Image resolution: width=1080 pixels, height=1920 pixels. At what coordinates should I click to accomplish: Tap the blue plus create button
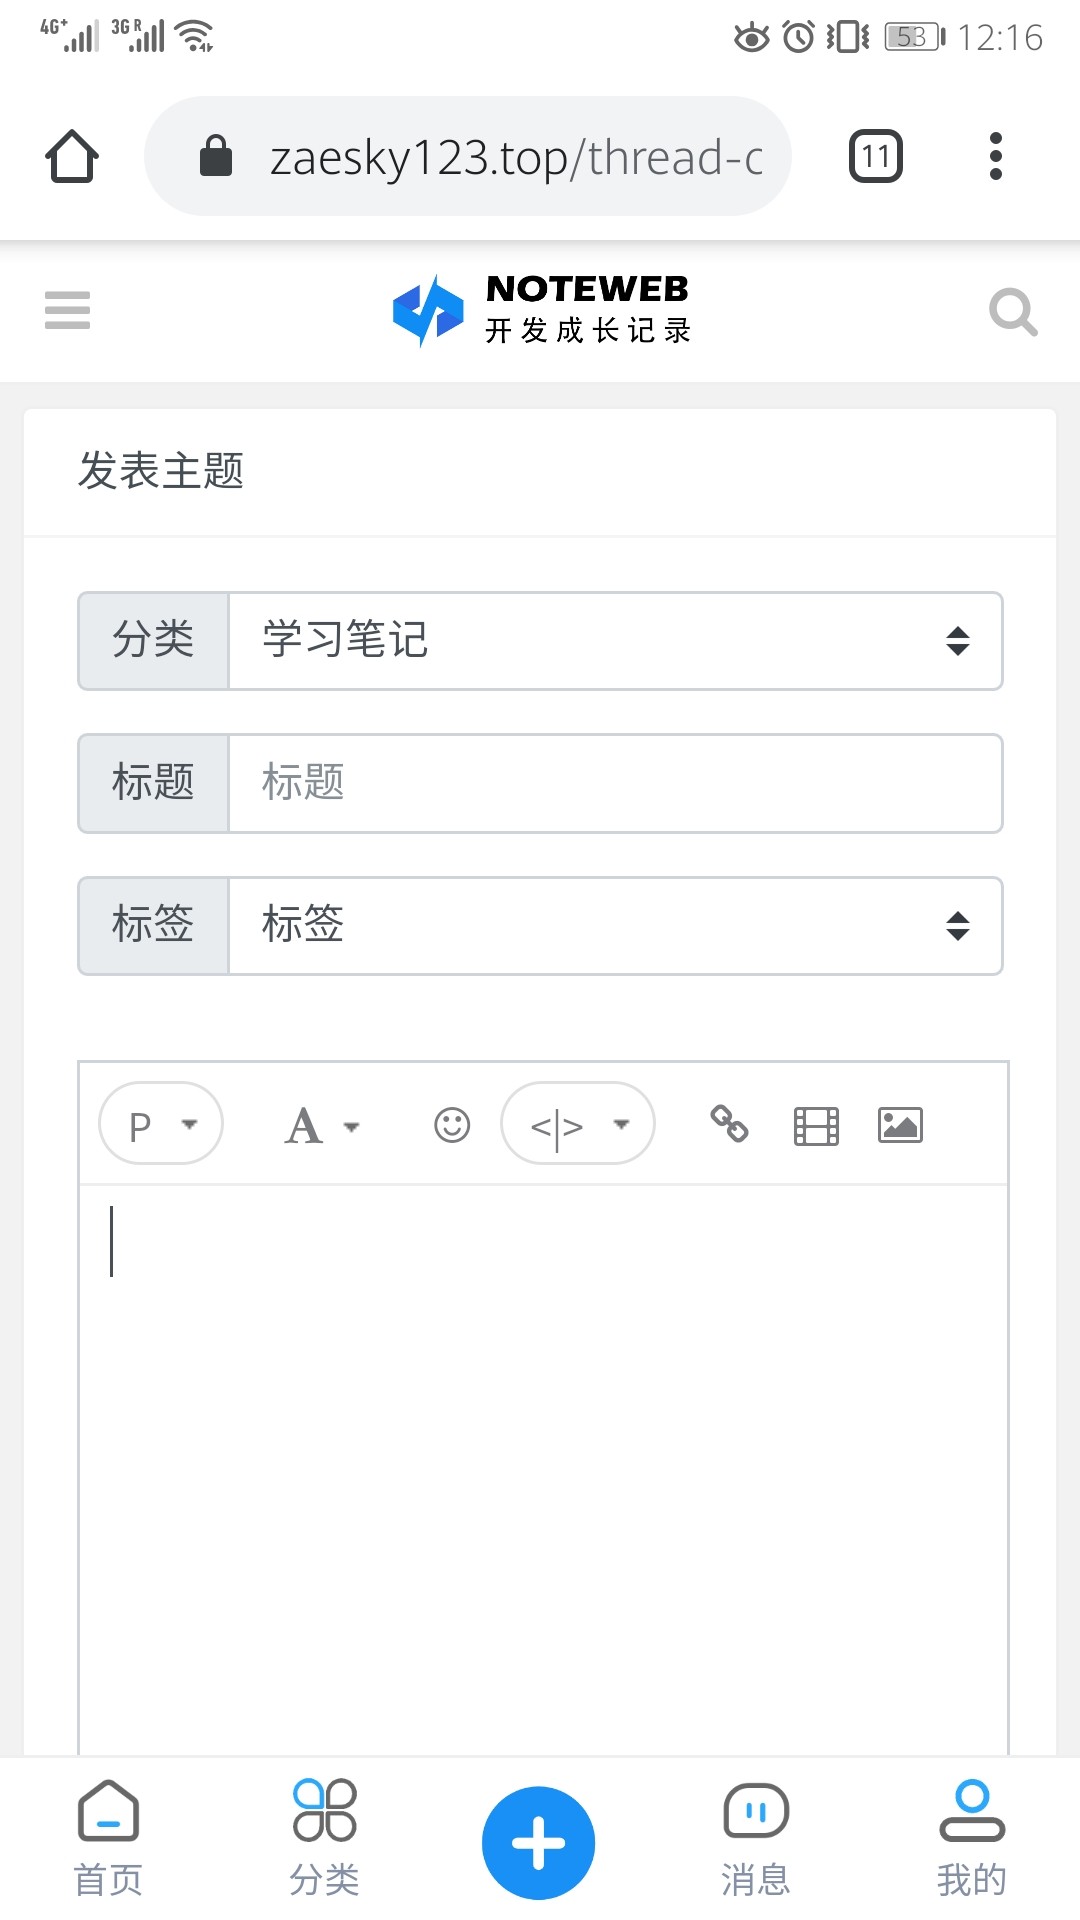tap(539, 1843)
